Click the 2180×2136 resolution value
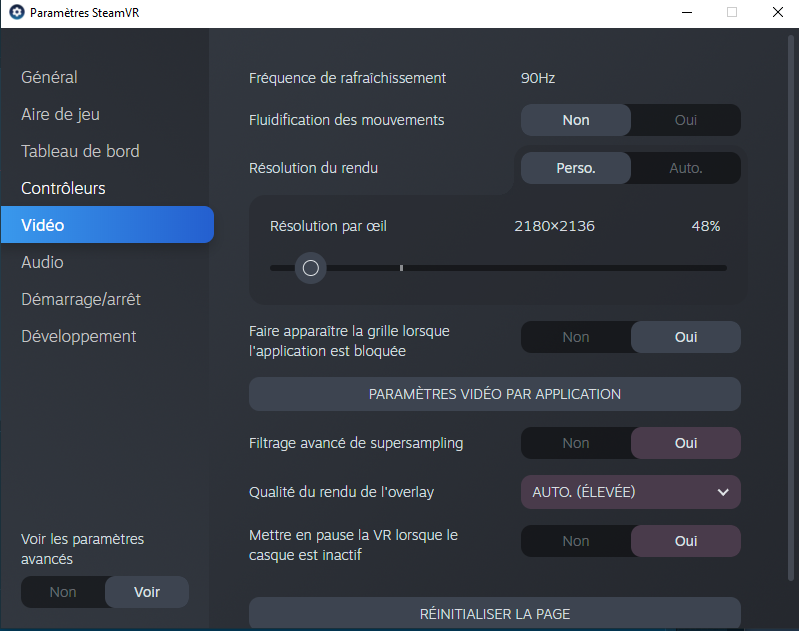799x631 pixels. (x=554, y=226)
